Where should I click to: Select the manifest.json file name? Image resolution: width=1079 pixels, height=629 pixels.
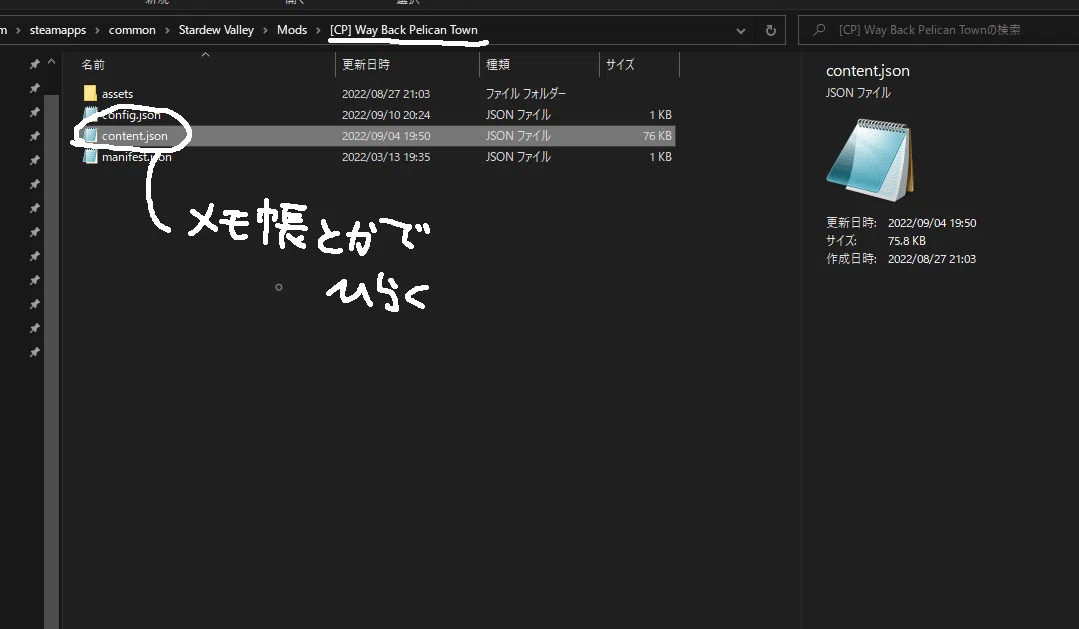136,157
